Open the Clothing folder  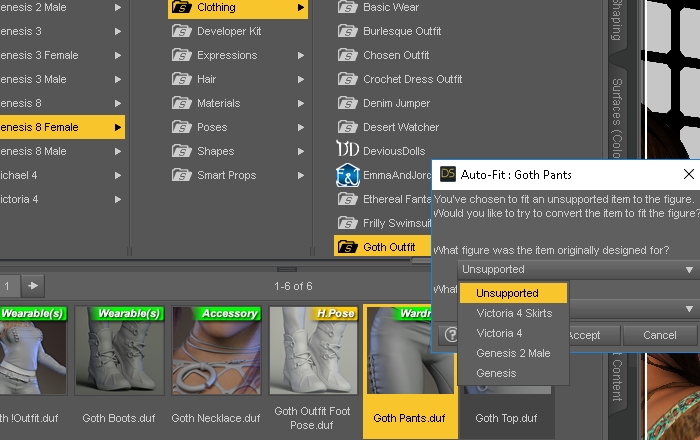(238, 8)
